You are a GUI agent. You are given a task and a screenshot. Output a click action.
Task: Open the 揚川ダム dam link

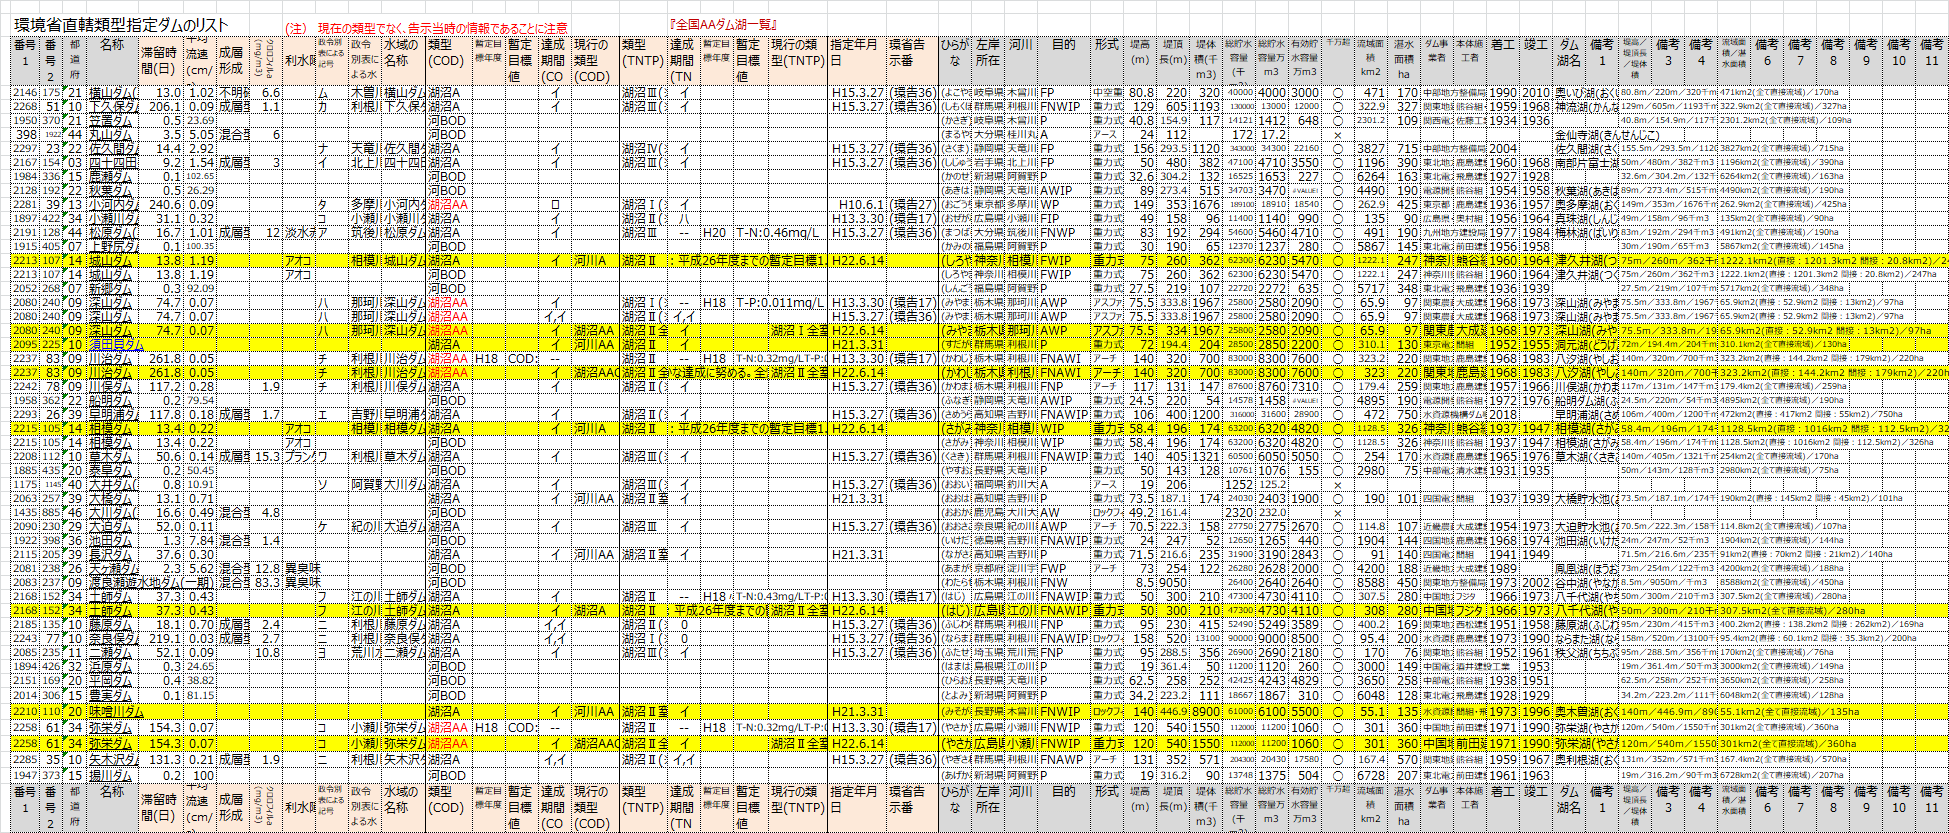point(110,775)
